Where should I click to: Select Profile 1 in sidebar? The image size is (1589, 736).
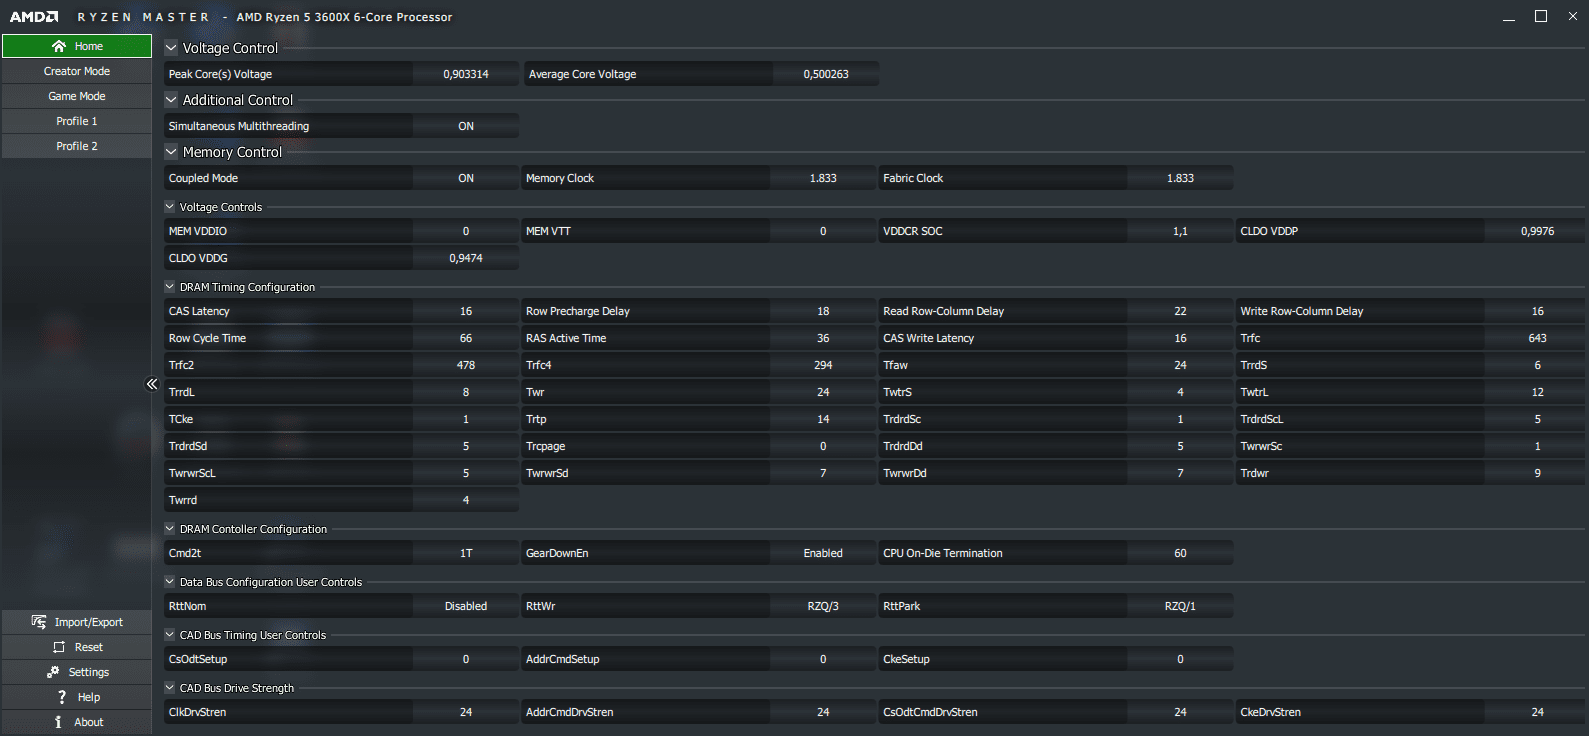coord(77,121)
